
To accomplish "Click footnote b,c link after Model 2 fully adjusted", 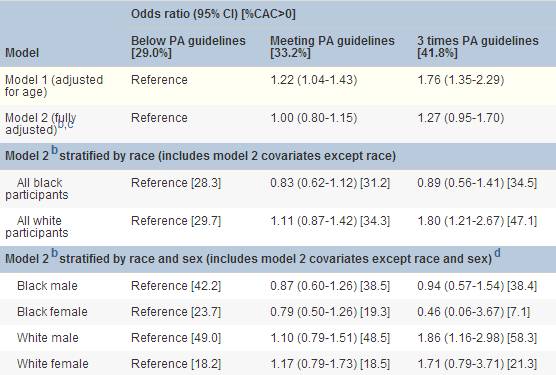I will (66, 124).
